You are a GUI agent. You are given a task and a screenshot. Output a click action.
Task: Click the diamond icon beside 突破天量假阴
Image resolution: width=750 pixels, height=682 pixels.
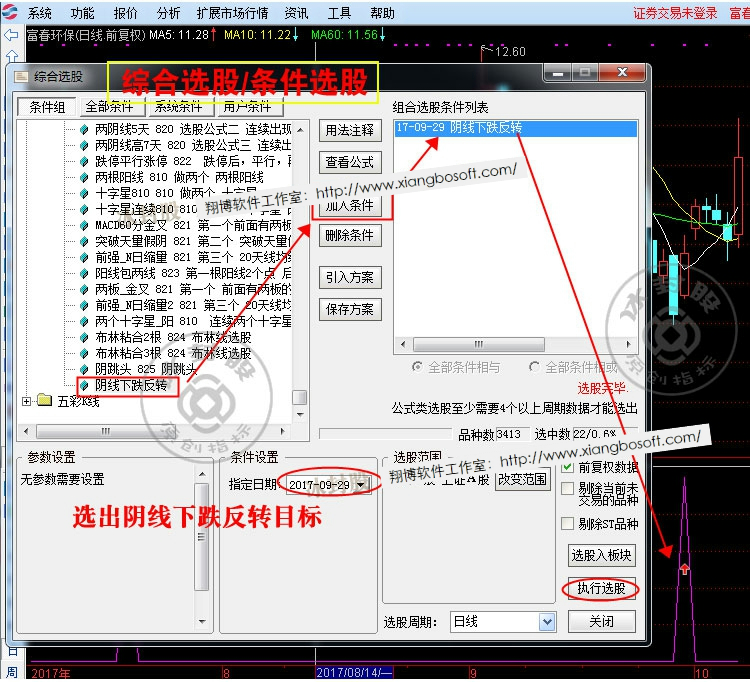click(84, 242)
